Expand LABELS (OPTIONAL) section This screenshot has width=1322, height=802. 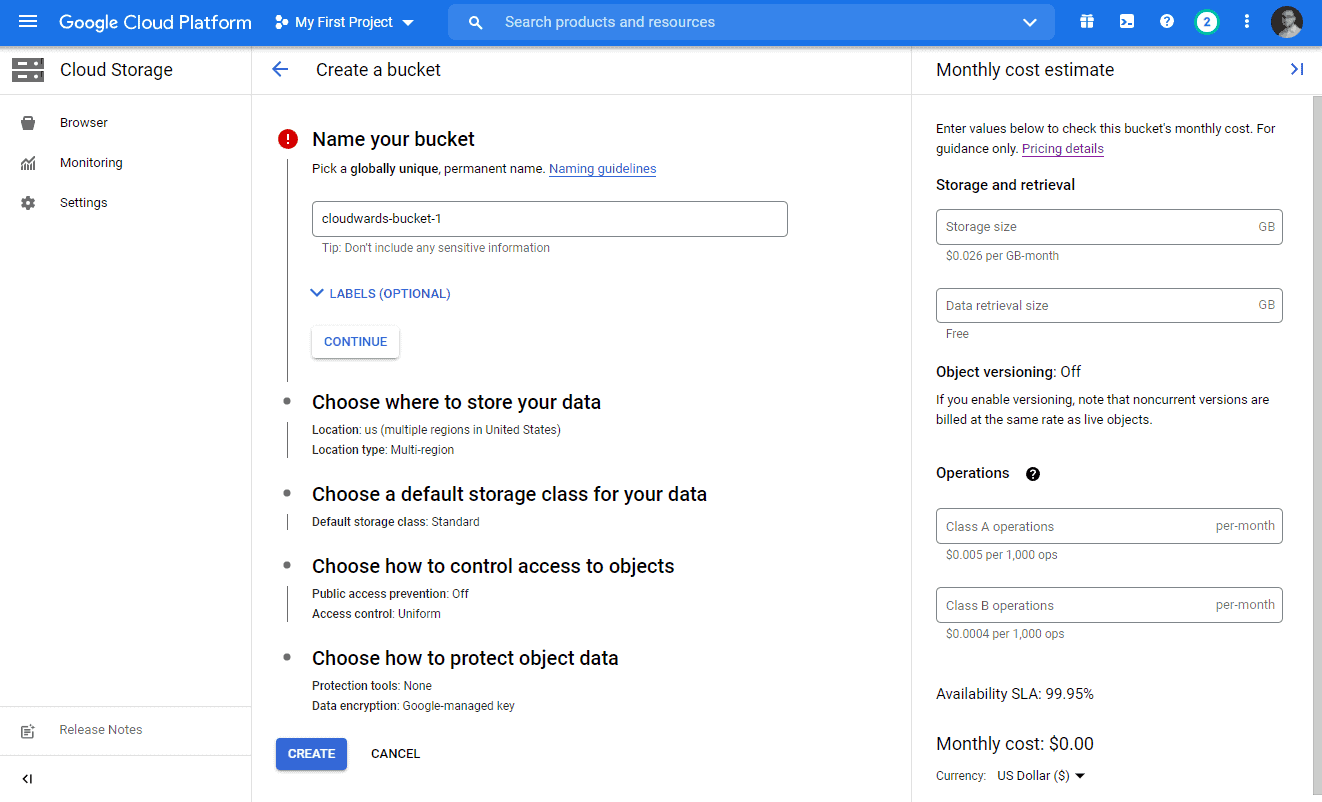[380, 294]
